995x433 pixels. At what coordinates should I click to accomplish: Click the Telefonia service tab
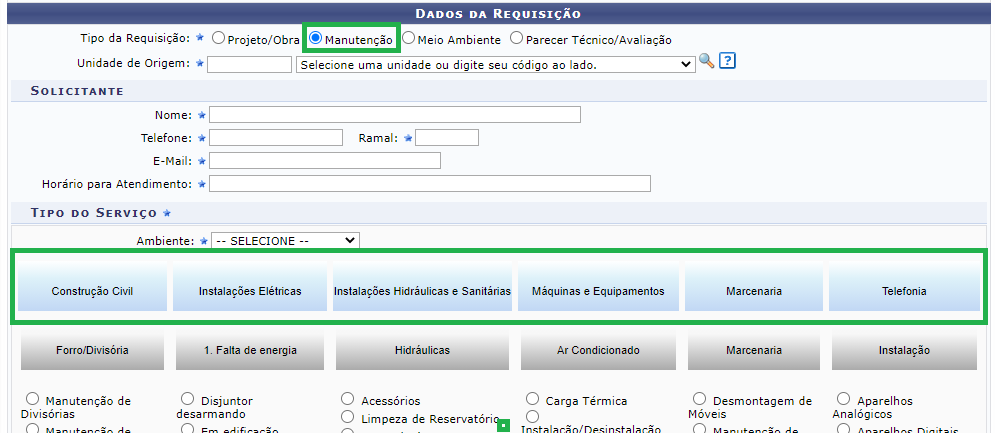coord(903,291)
